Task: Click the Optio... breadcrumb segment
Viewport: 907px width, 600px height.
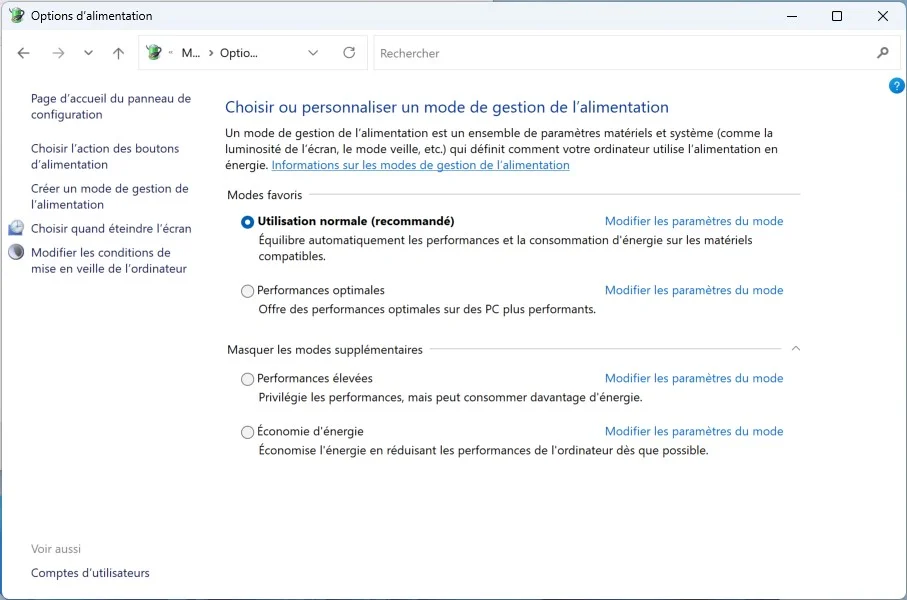Action: click(x=239, y=53)
